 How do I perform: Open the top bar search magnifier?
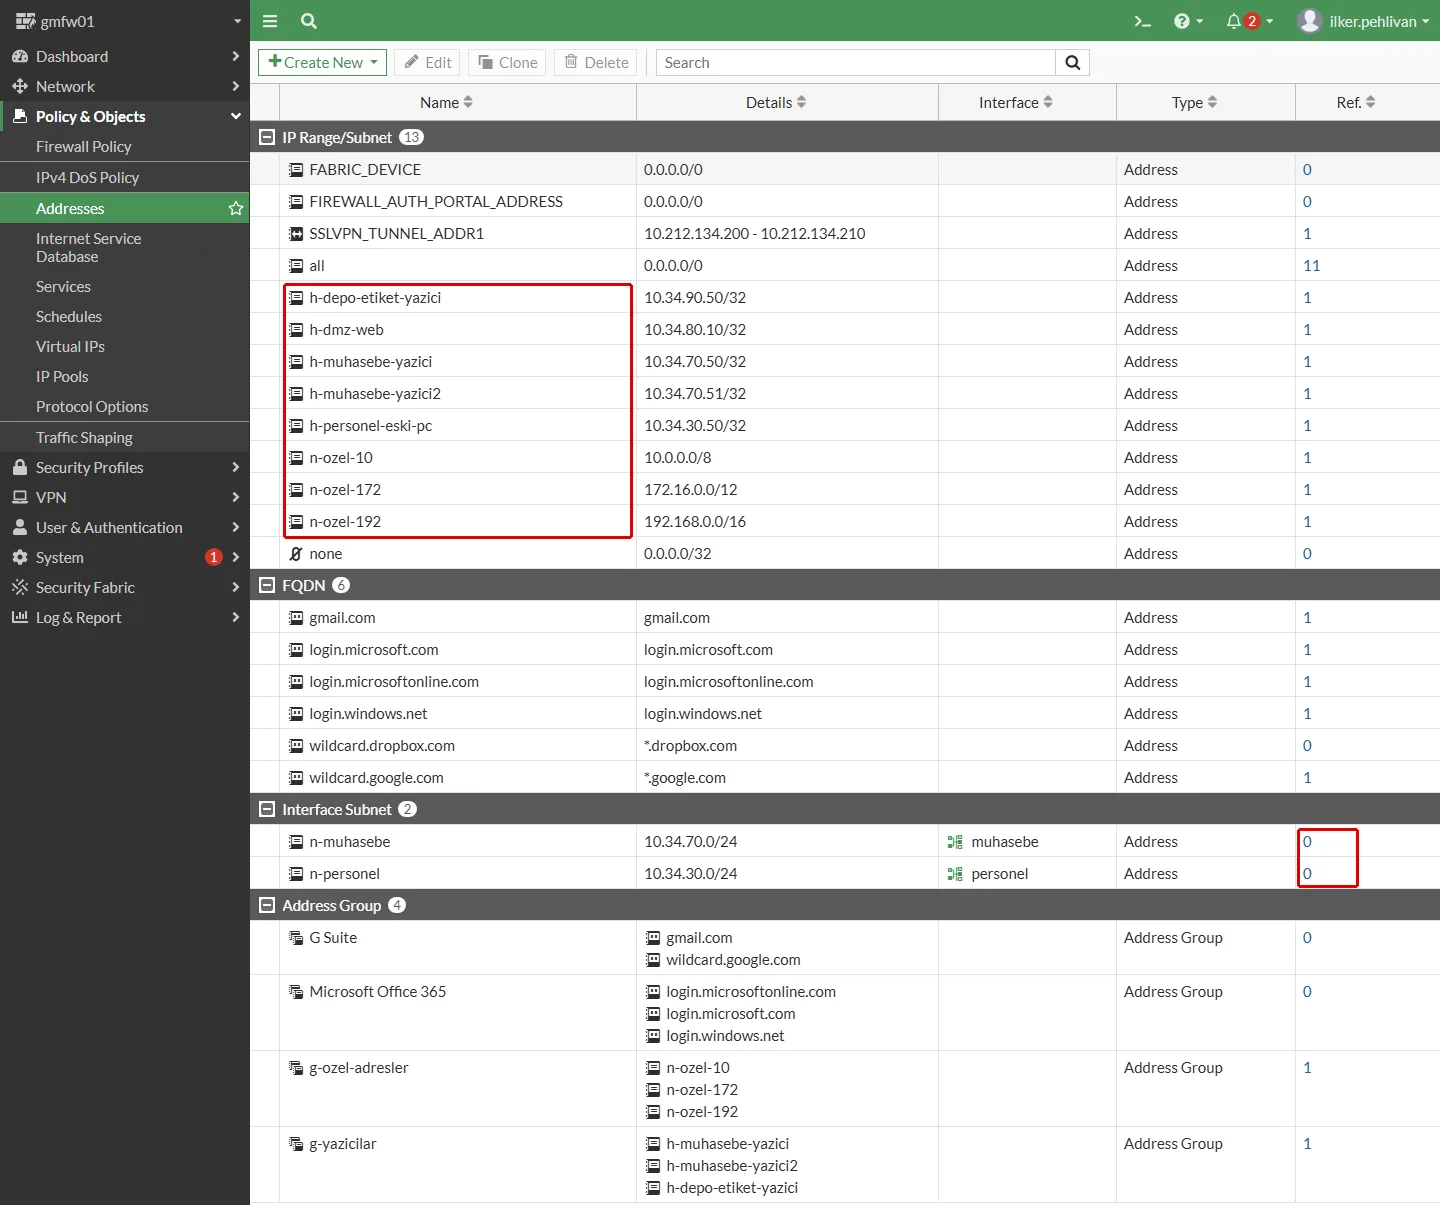coord(309,21)
